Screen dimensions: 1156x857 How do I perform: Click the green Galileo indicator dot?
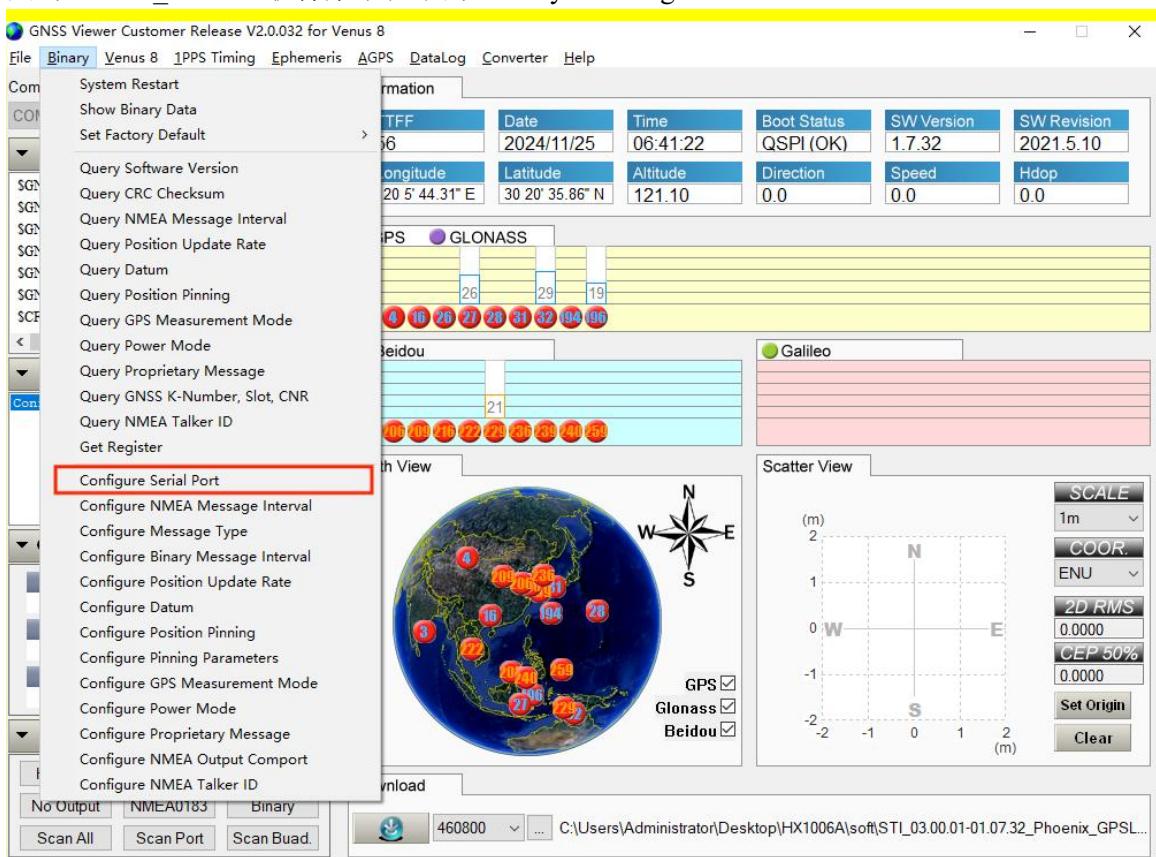point(770,351)
